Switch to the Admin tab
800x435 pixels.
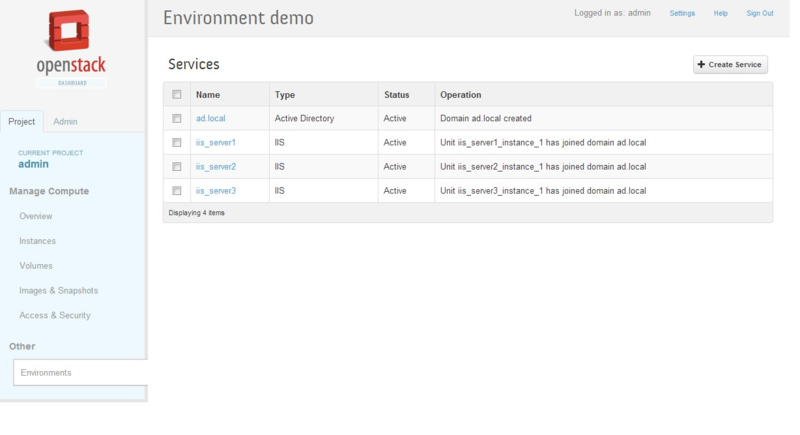[x=65, y=122]
